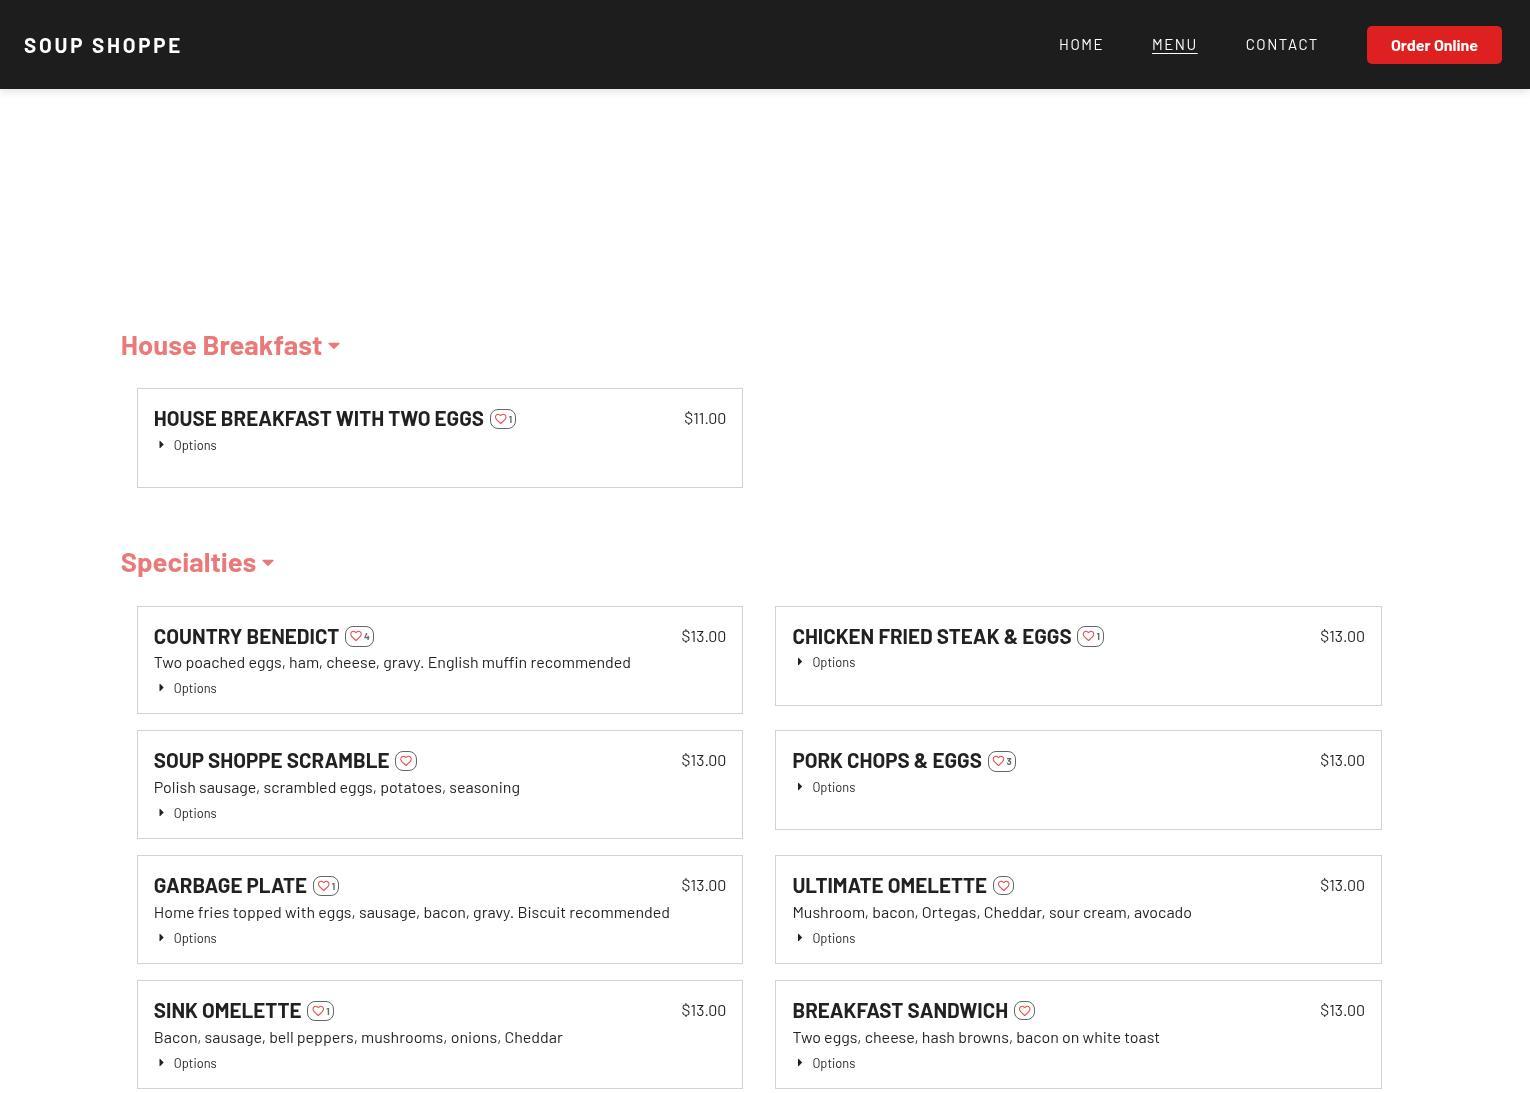Screen dimensions: 1530x1093
Task: Click heart icon next to Soup Shoppe Scramble
Action: 406,761
